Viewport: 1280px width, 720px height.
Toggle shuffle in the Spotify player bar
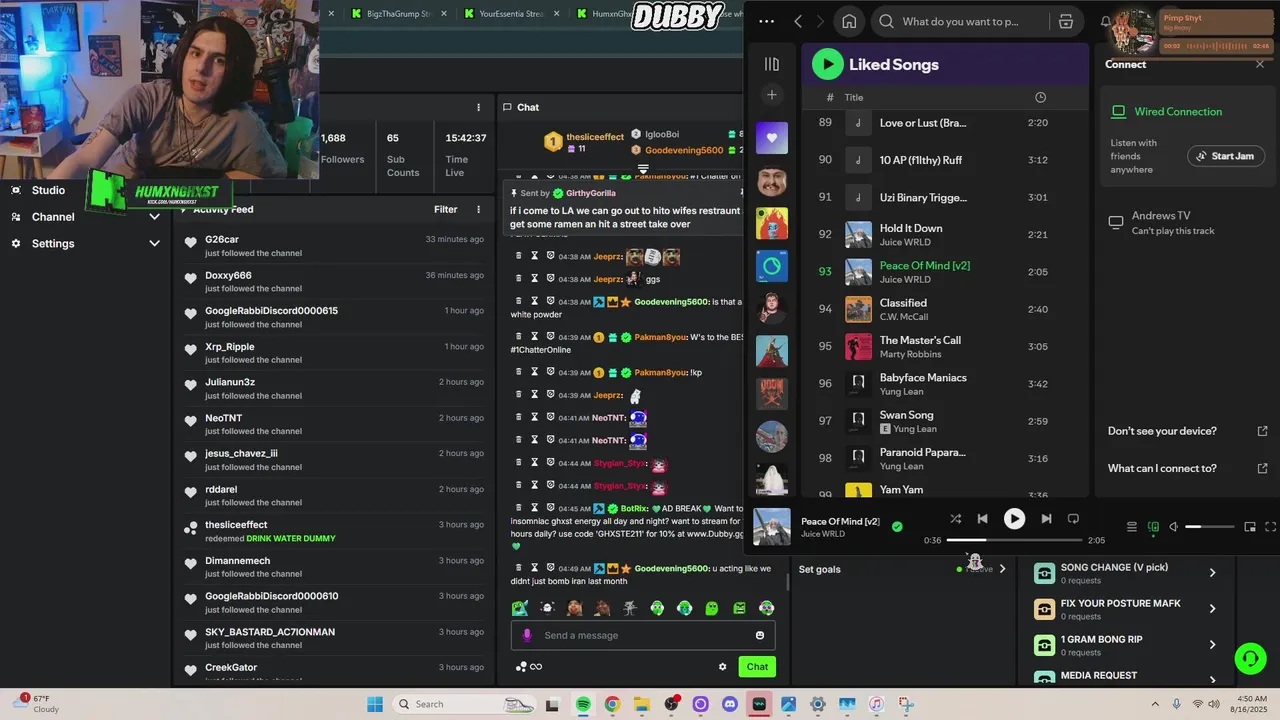click(955, 519)
